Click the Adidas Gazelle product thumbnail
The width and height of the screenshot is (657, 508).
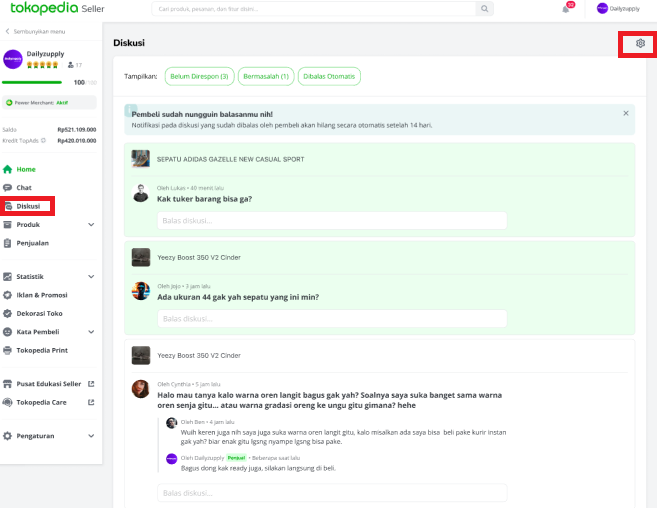click(x=141, y=159)
